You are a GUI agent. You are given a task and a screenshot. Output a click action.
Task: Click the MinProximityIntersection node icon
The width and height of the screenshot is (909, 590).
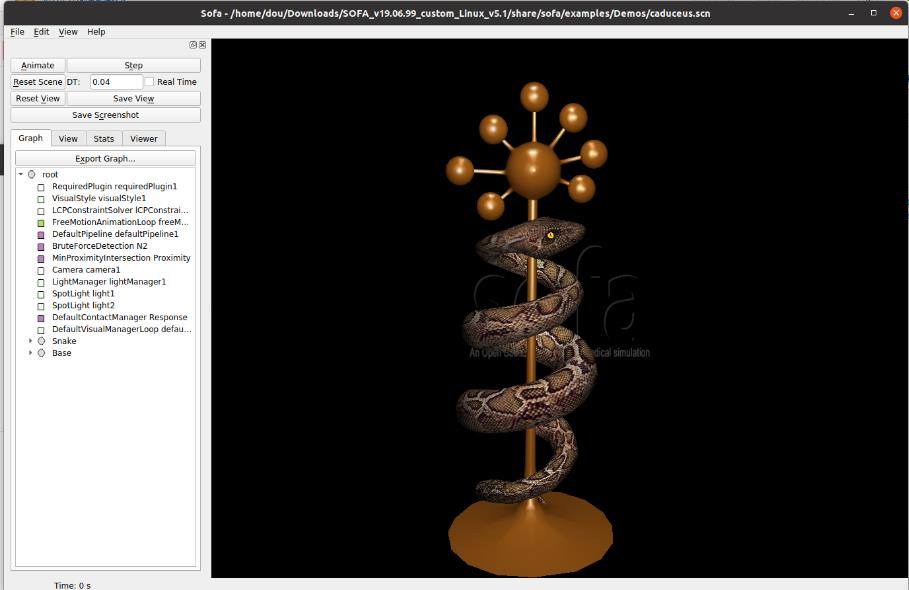tap(41, 258)
